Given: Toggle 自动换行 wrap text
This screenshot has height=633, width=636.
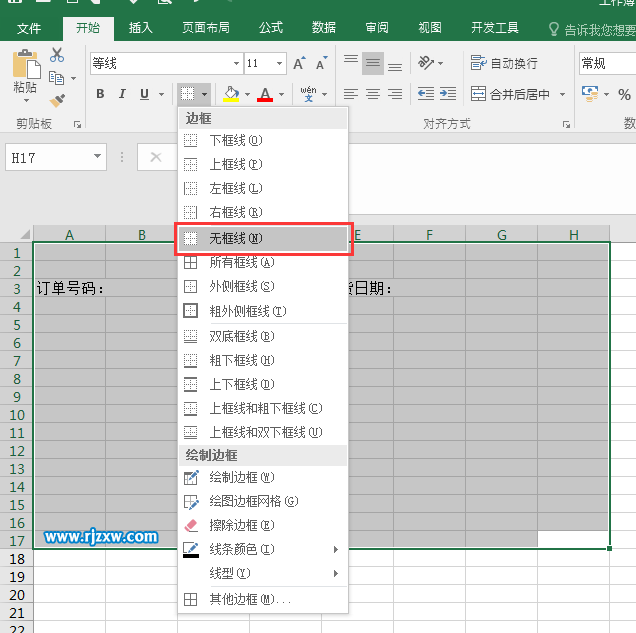Looking at the screenshot, I should click(x=504, y=63).
